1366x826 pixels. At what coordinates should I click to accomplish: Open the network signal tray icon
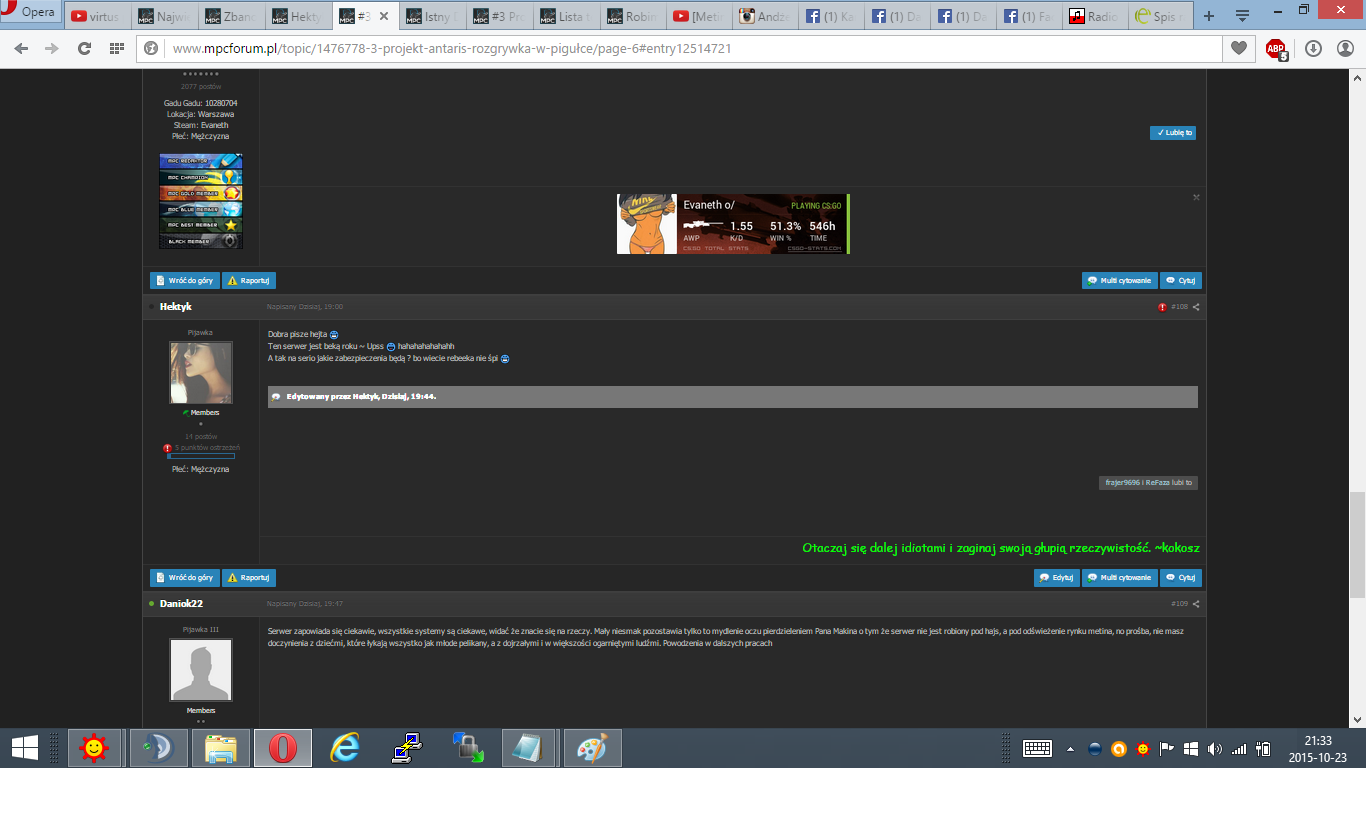pyautogui.click(x=1239, y=749)
